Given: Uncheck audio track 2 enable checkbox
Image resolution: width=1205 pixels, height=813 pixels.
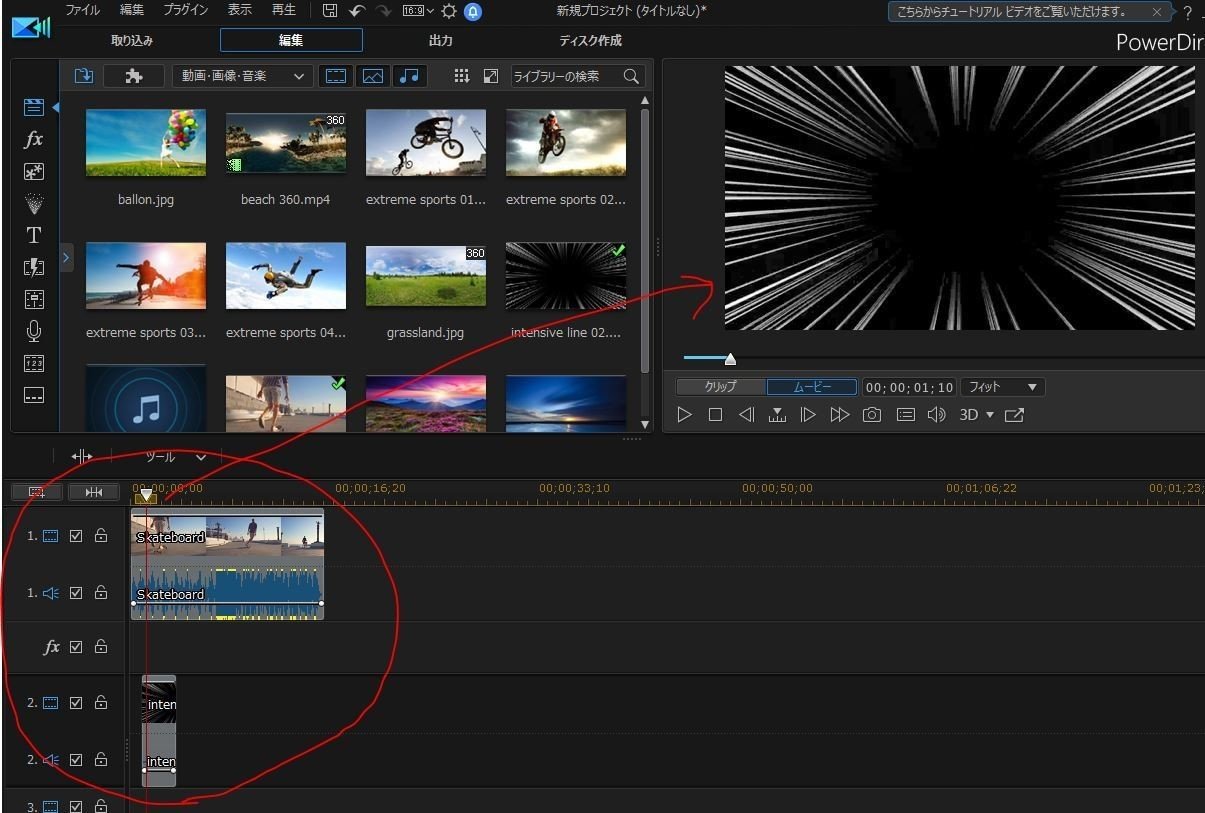Looking at the screenshot, I should tap(76, 760).
